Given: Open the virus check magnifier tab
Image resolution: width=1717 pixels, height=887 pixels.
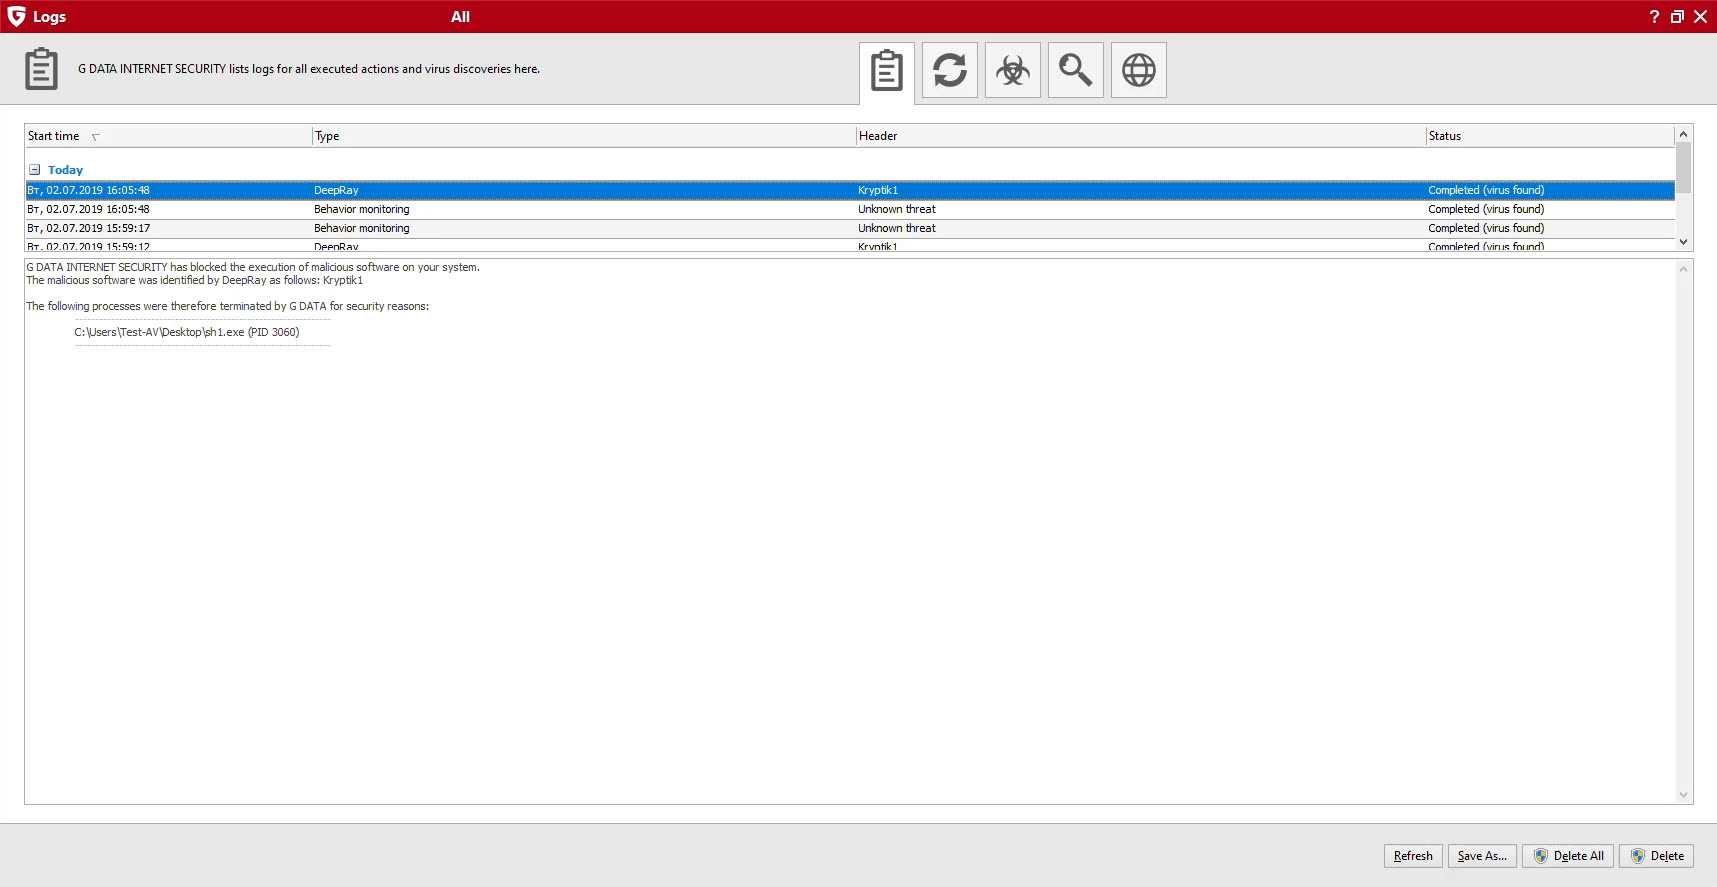Looking at the screenshot, I should click(1076, 70).
